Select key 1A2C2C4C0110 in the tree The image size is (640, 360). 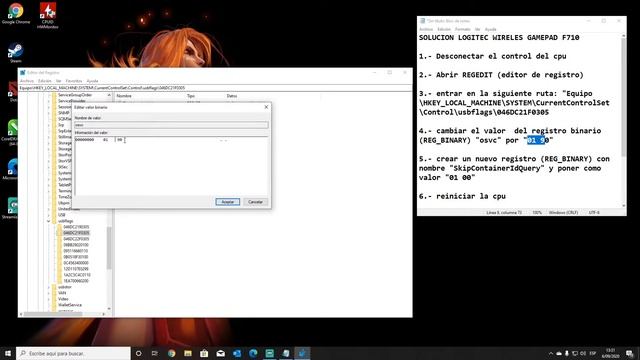(77, 275)
